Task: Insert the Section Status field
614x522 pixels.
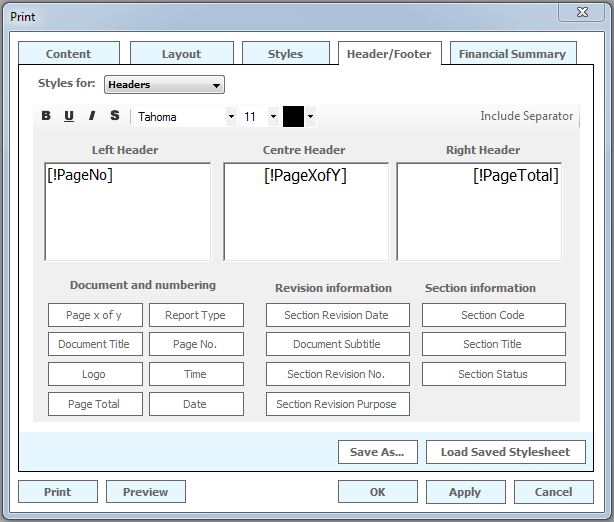Action: [x=493, y=374]
